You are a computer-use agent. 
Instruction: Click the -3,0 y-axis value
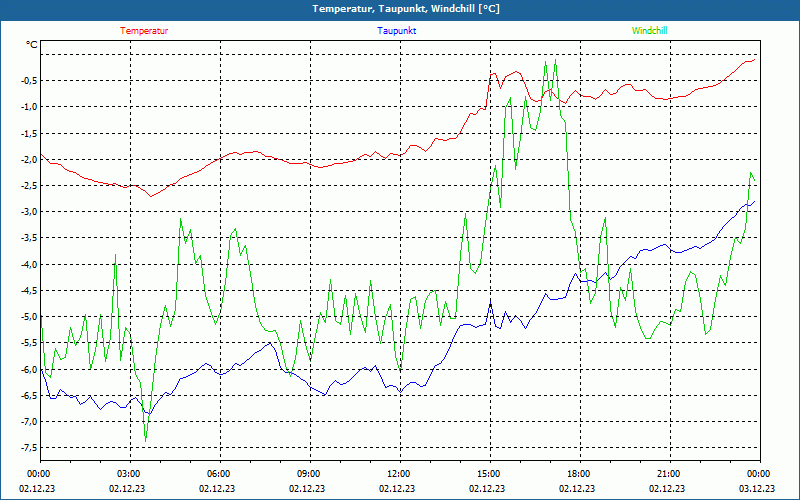(29, 212)
